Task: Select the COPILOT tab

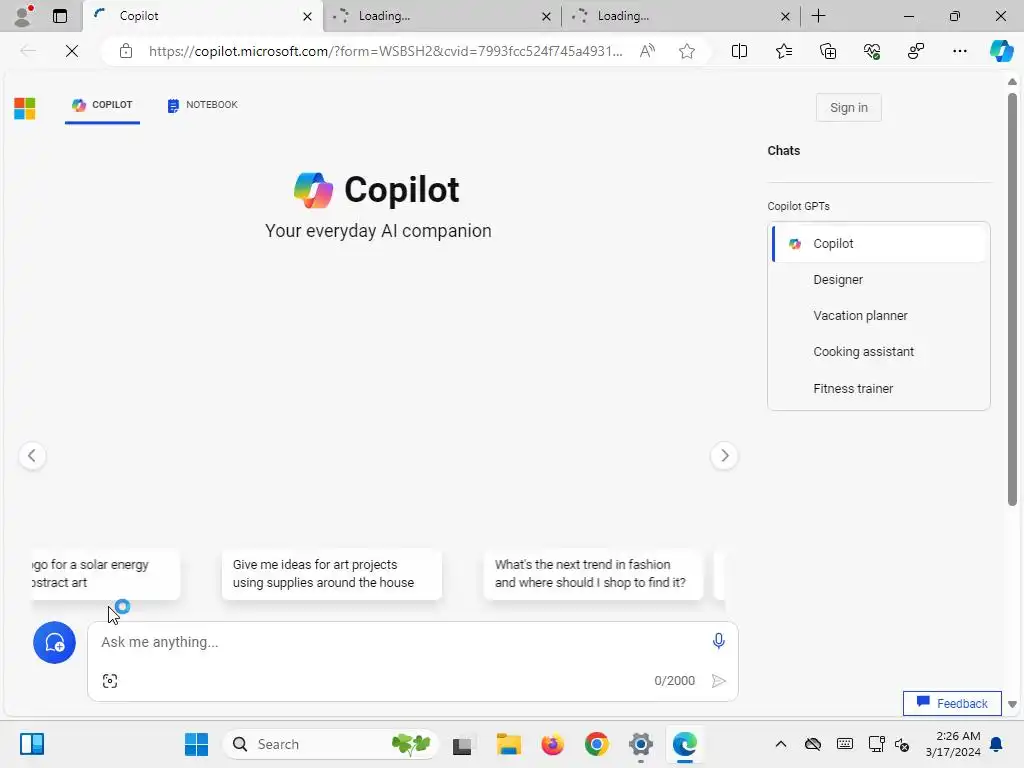Action: pos(103,105)
